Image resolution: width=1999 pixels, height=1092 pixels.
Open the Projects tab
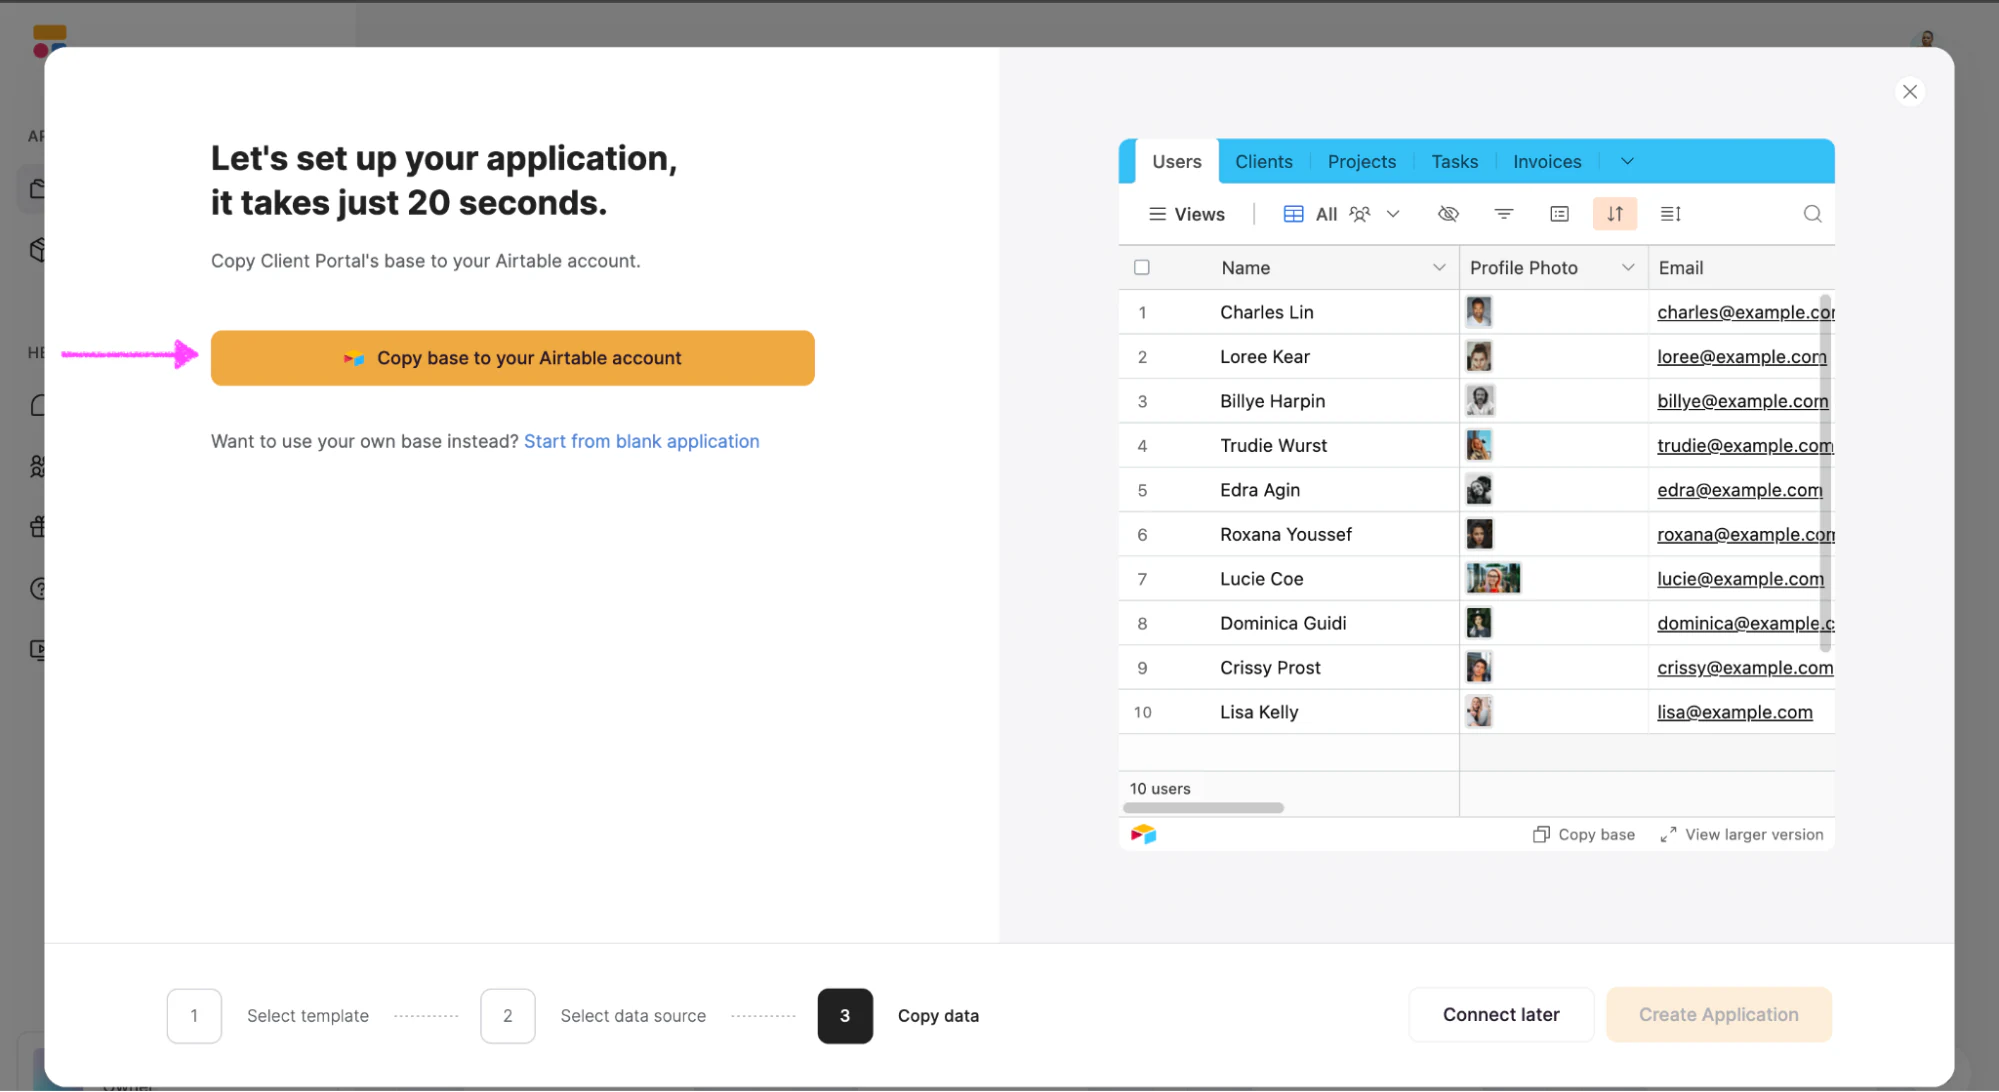click(1361, 162)
